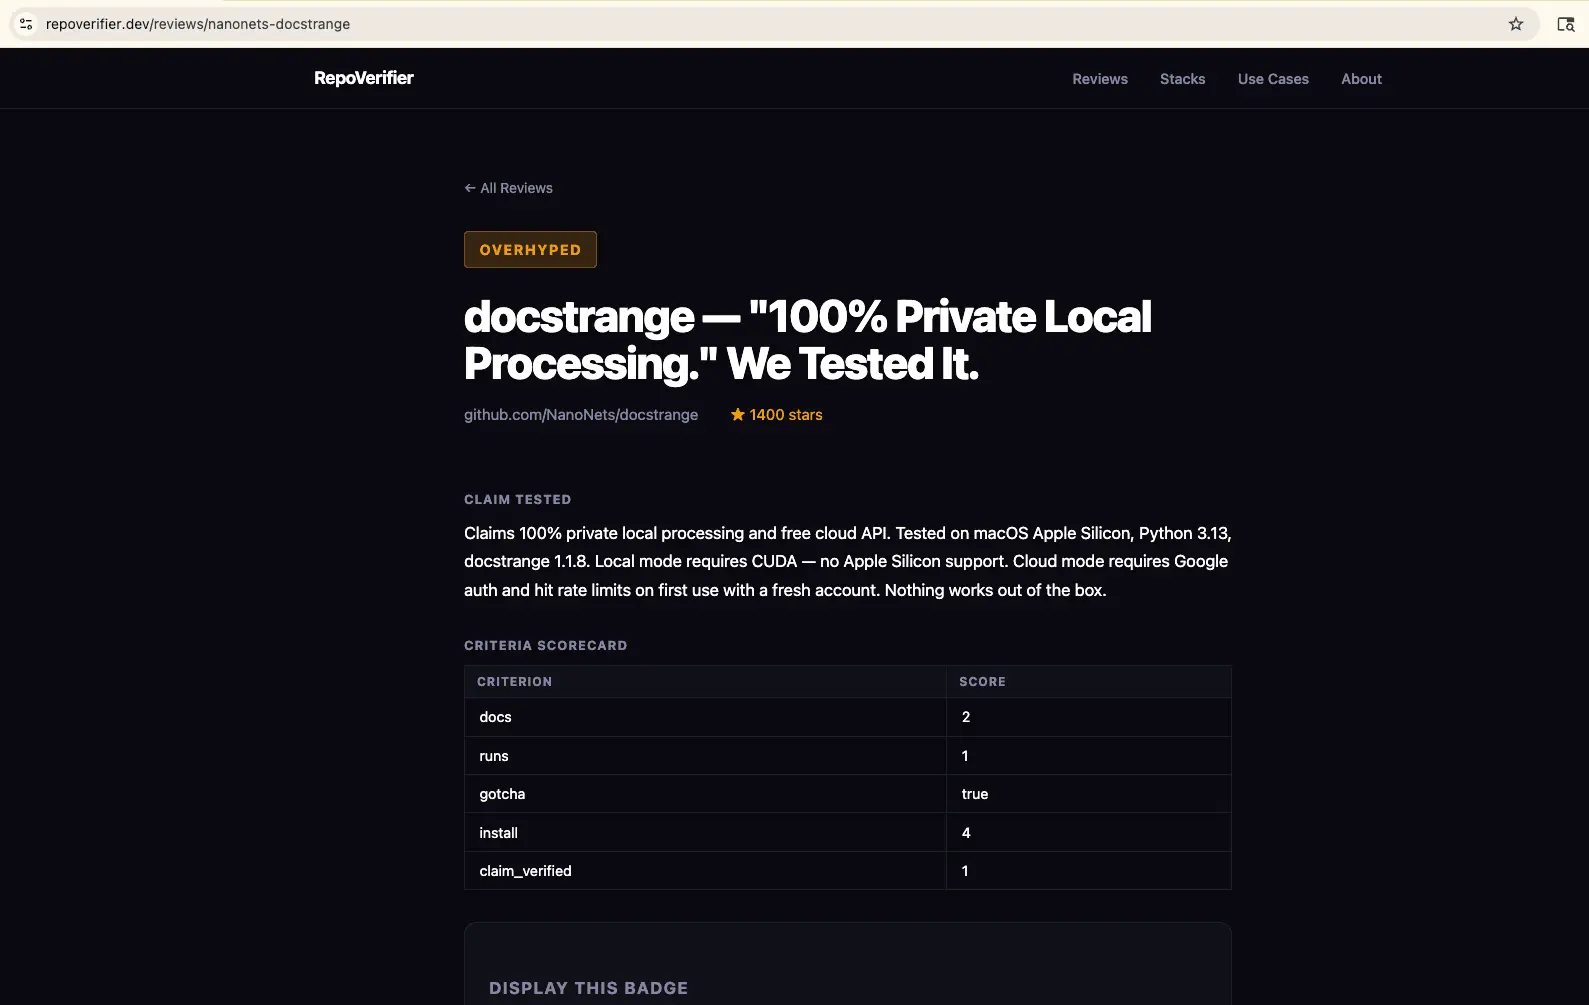Click the claim summary paragraph
Screen dimensions: 1589x1005
coord(848,562)
